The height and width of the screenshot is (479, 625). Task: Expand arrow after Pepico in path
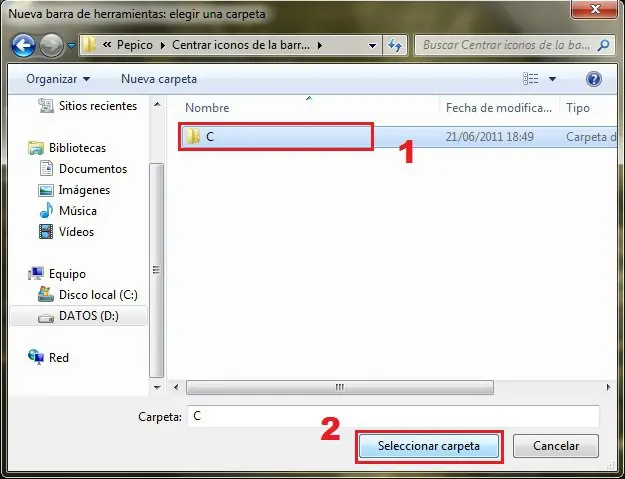163,45
